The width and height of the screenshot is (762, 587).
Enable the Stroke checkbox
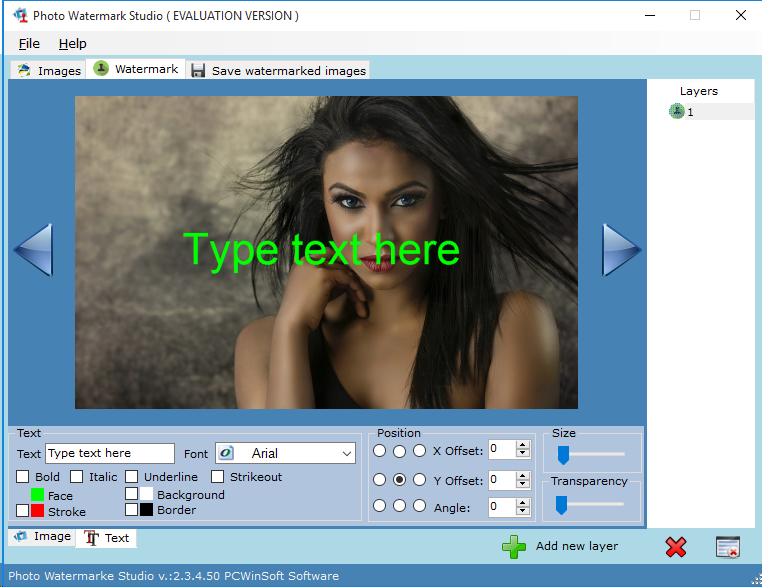[23, 511]
